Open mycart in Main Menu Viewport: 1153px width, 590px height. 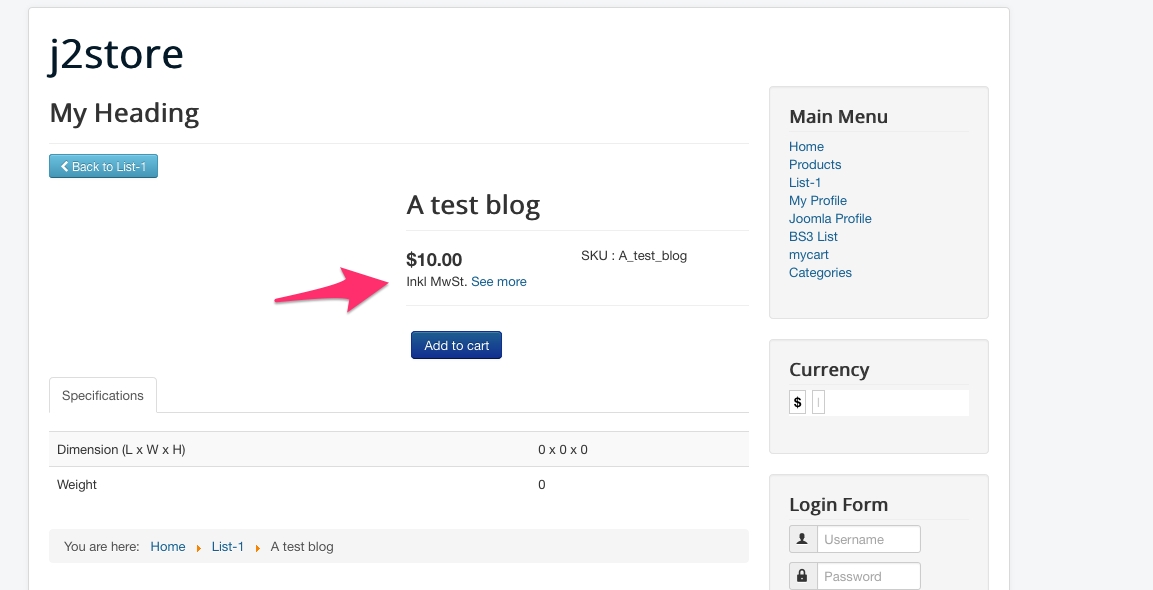pos(809,255)
